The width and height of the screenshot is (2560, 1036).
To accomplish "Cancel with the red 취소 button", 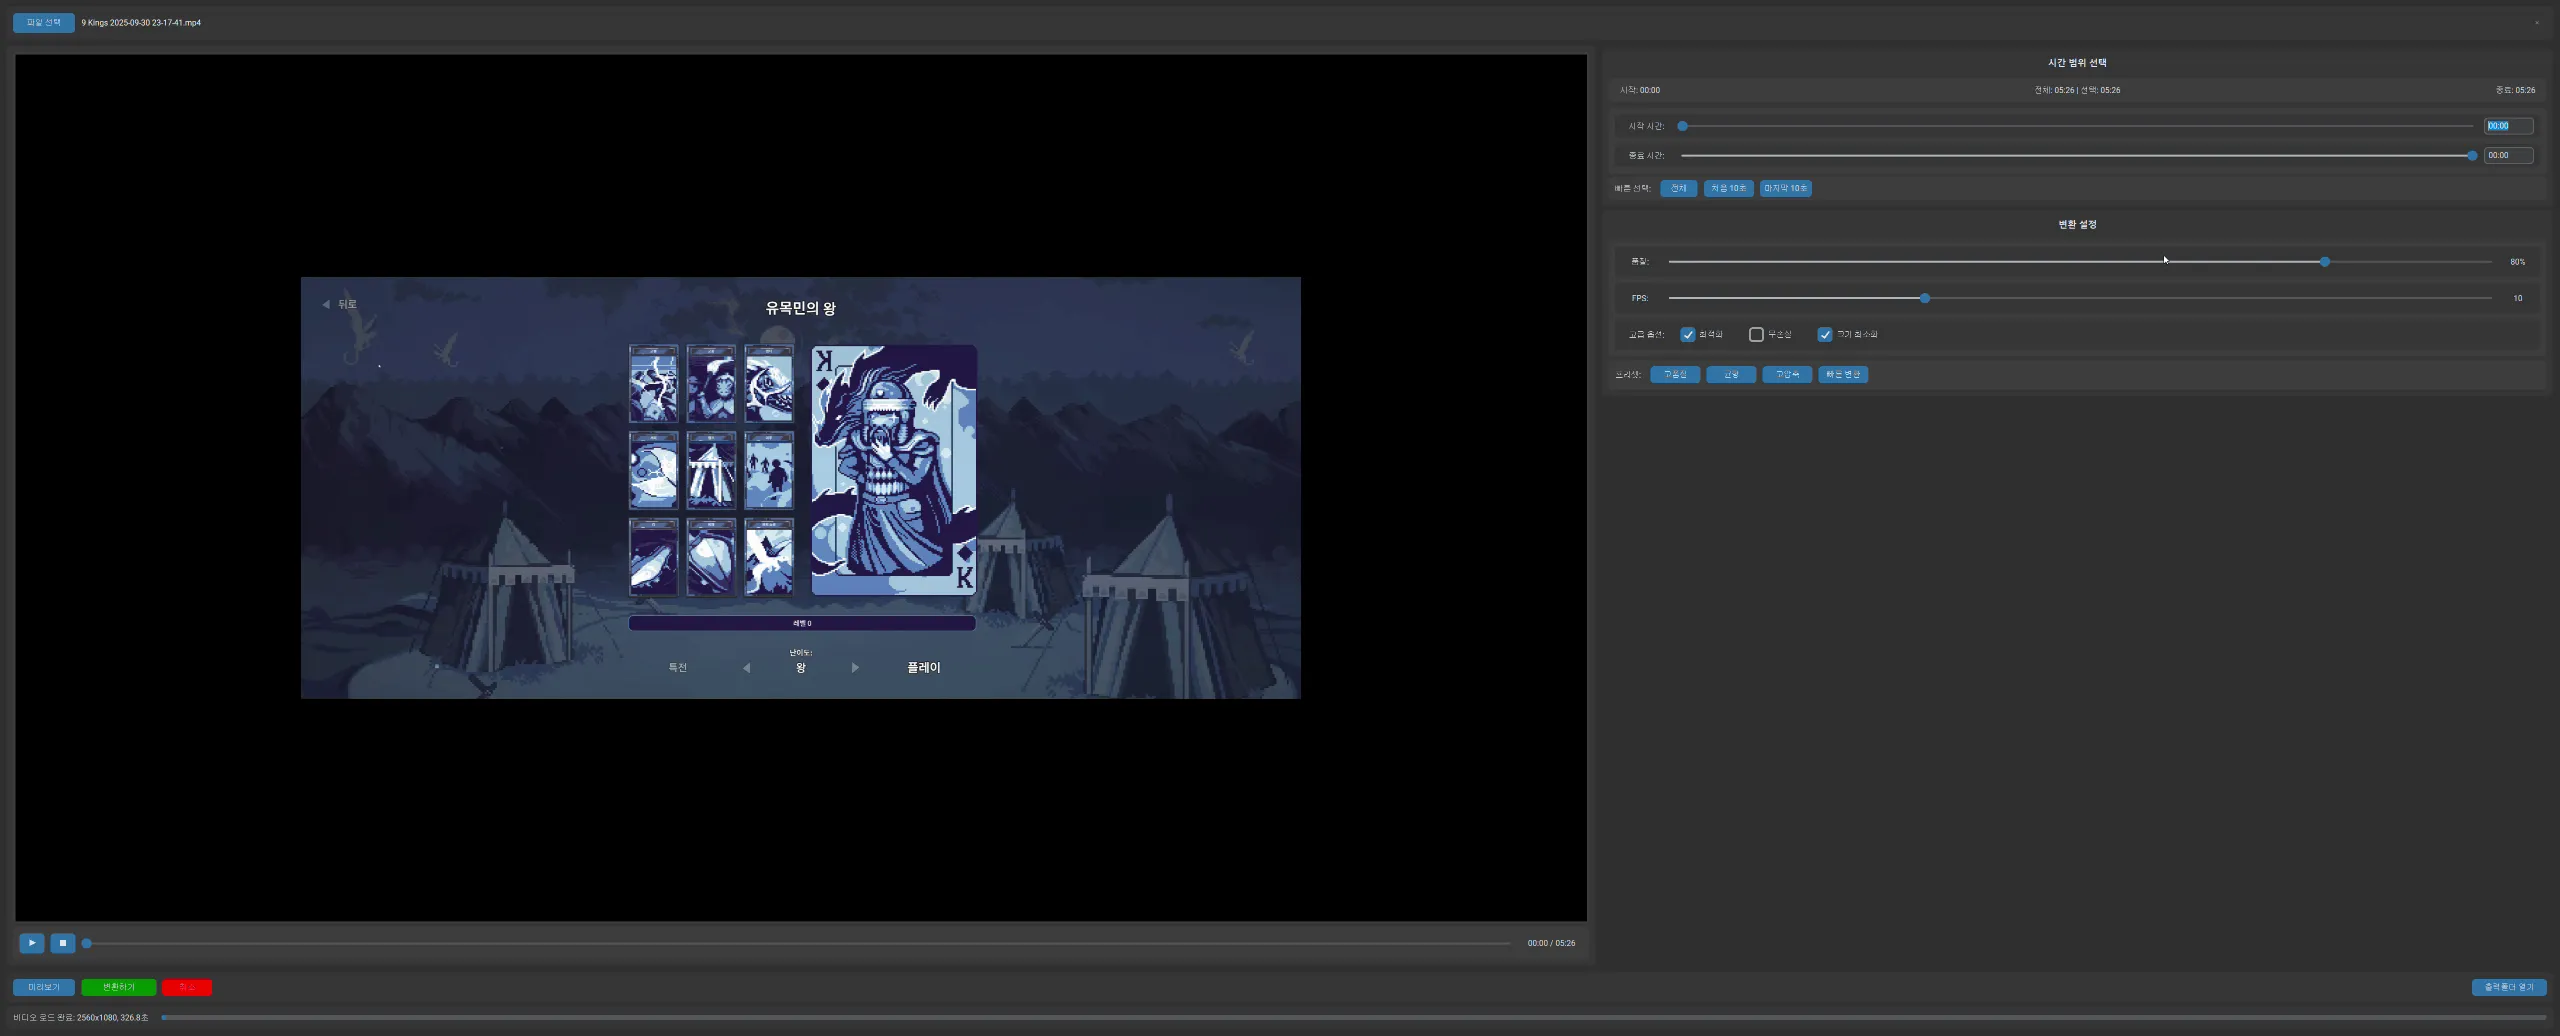I will pyautogui.click(x=187, y=988).
